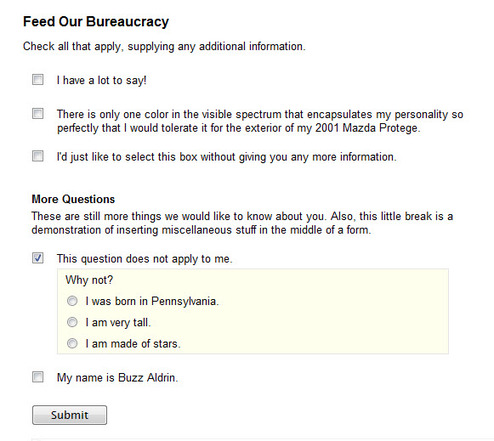Click the label text about the visible spectrum color
494x441 pixels.
(260, 121)
